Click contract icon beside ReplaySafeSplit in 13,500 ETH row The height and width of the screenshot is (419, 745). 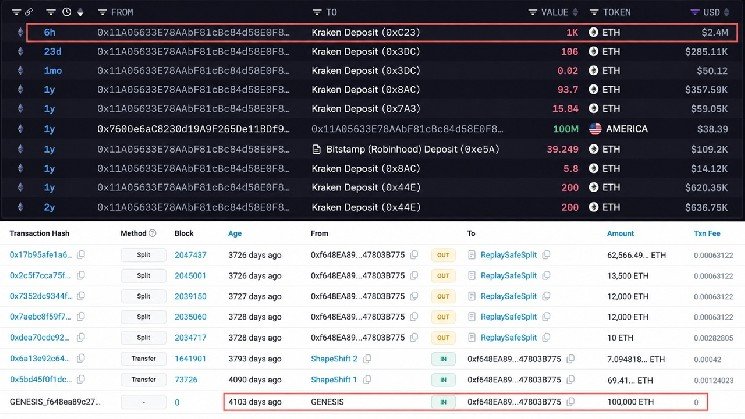click(471, 276)
